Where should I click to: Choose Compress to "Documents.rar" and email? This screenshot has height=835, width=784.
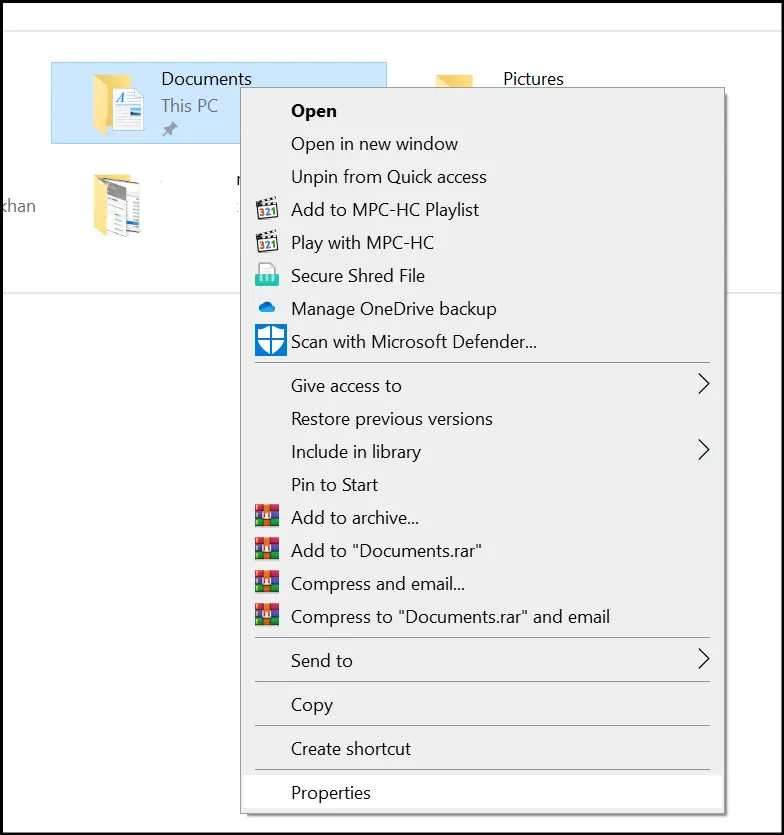(483, 617)
